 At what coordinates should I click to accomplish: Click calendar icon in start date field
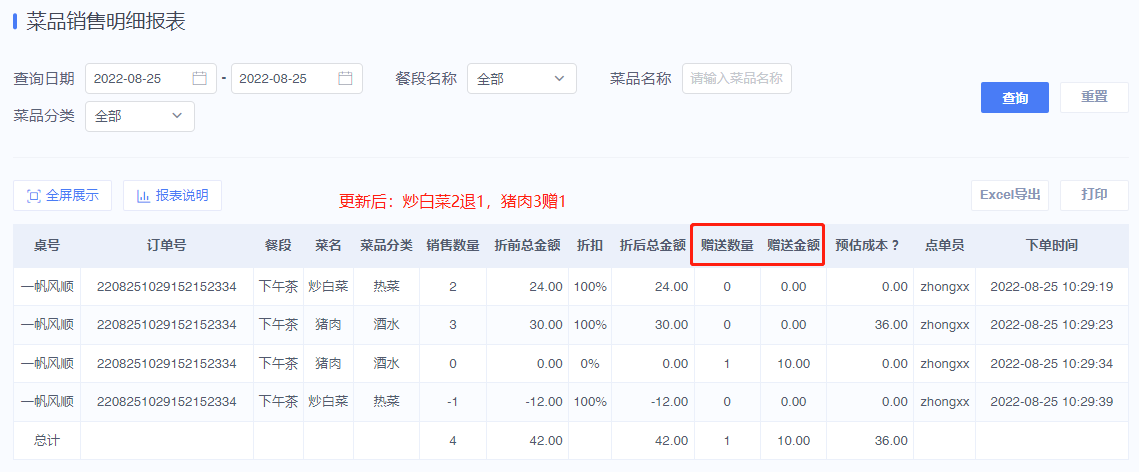200,78
